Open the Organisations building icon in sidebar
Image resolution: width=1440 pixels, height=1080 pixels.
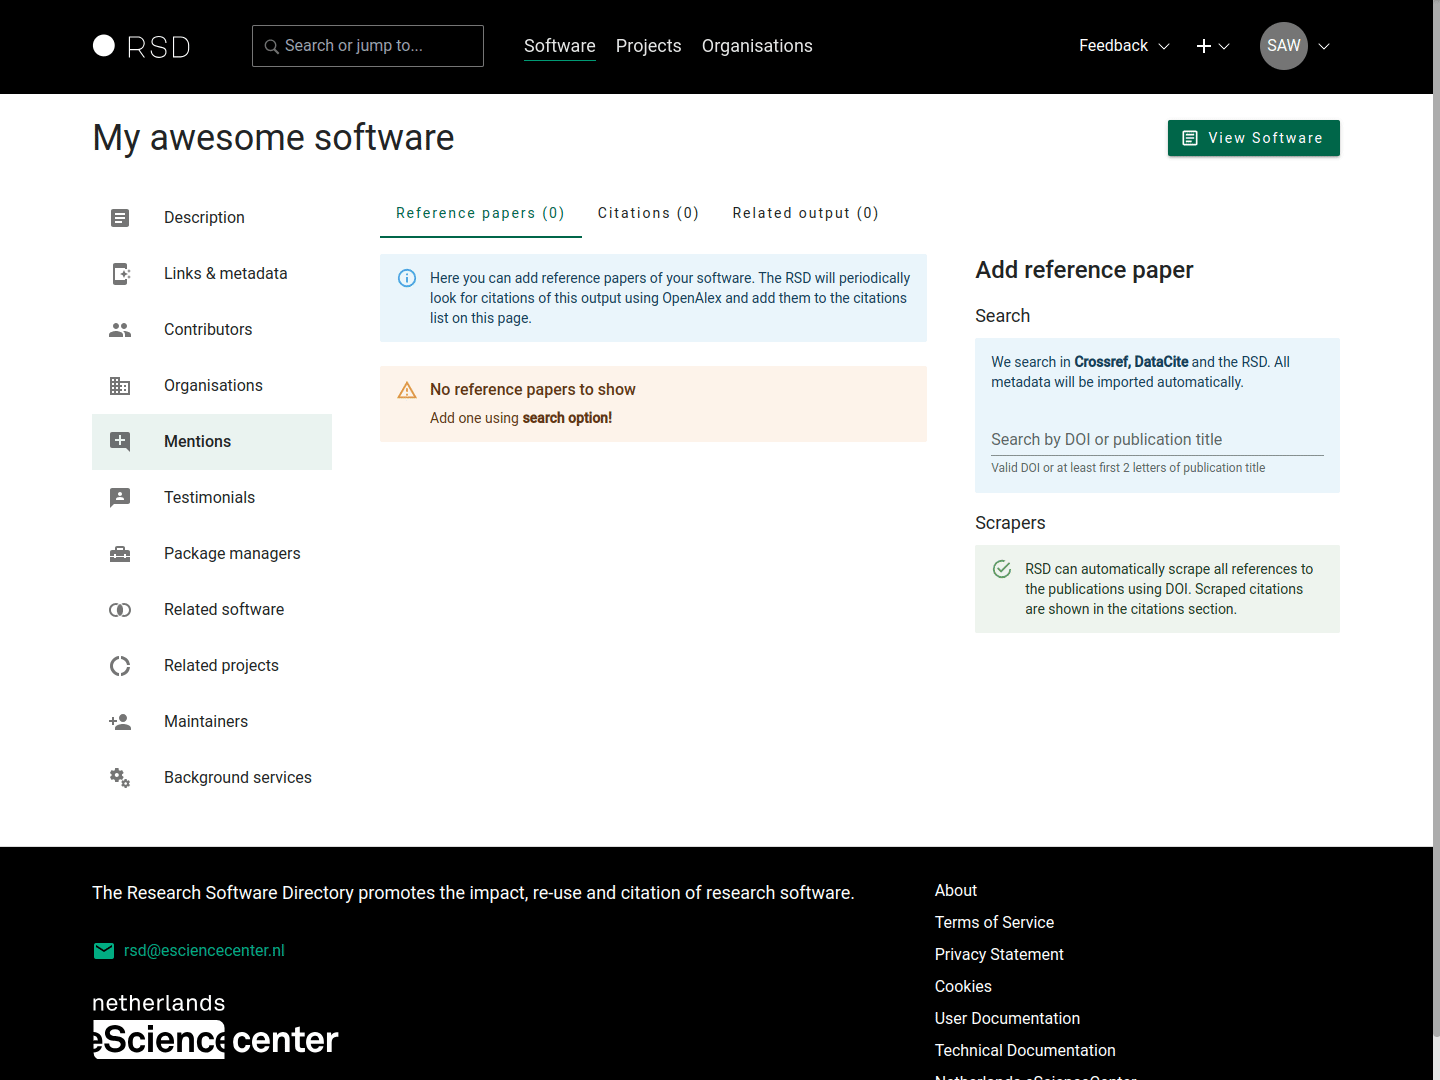(x=120, y=386)
